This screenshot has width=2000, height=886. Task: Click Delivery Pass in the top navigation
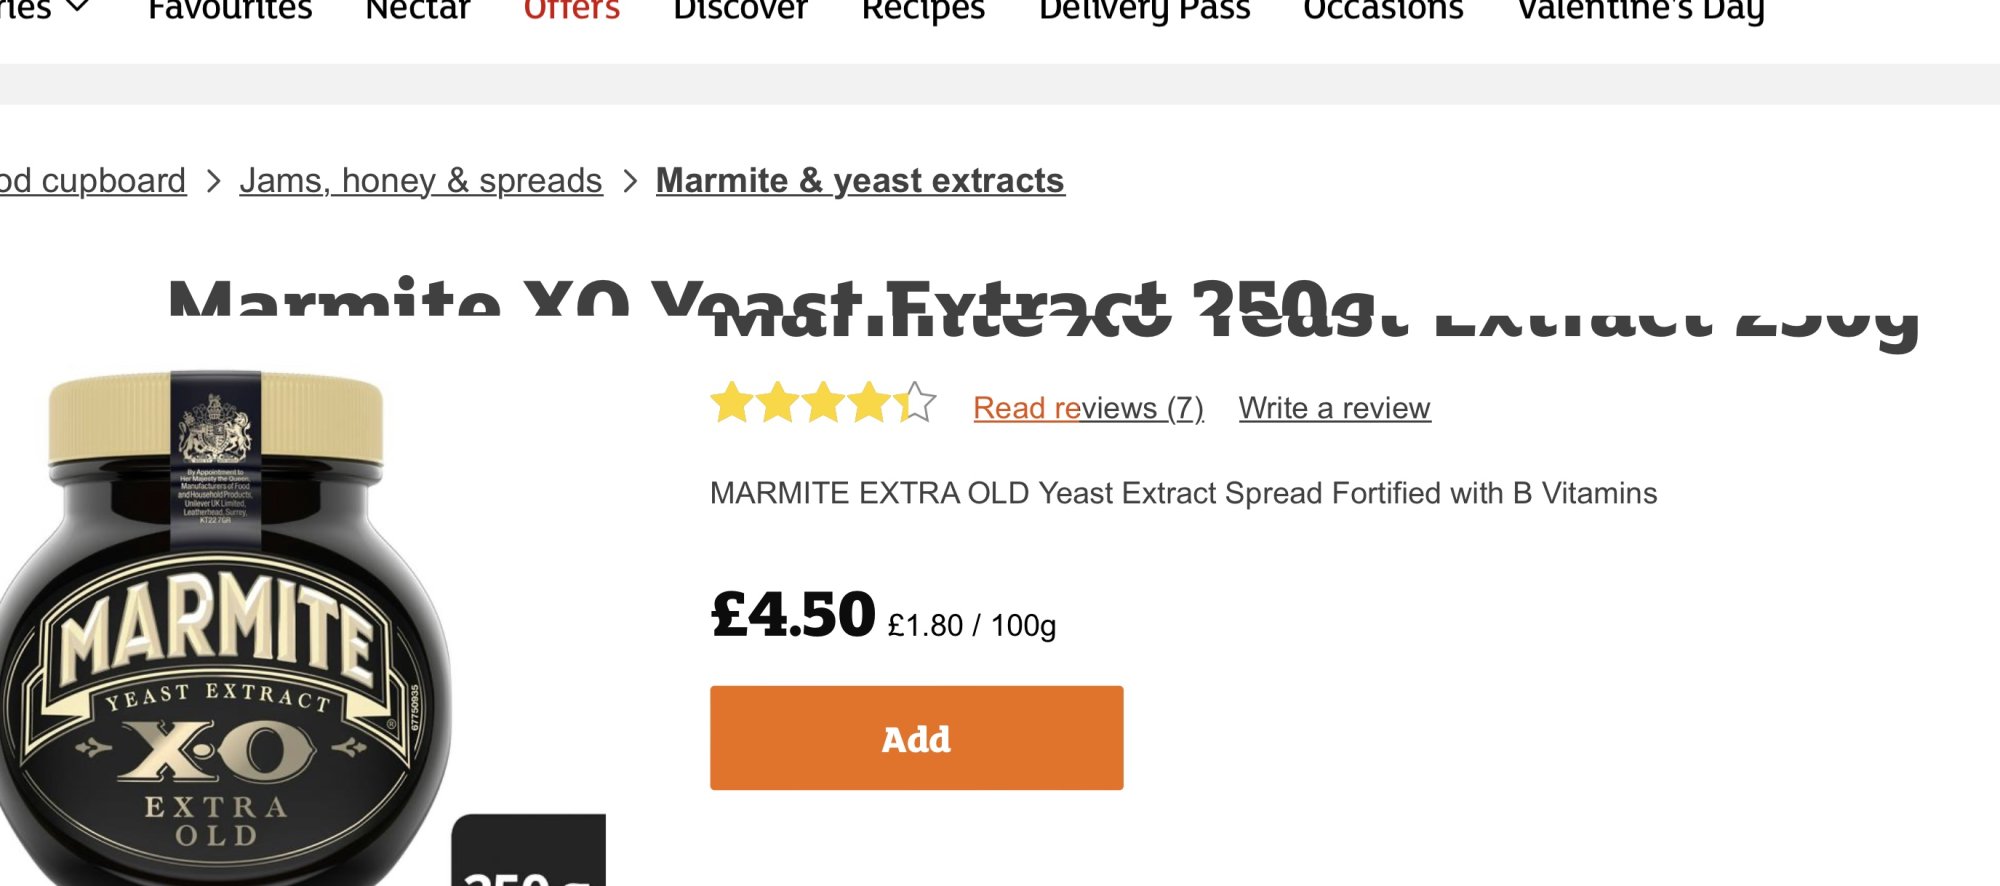1144,10
